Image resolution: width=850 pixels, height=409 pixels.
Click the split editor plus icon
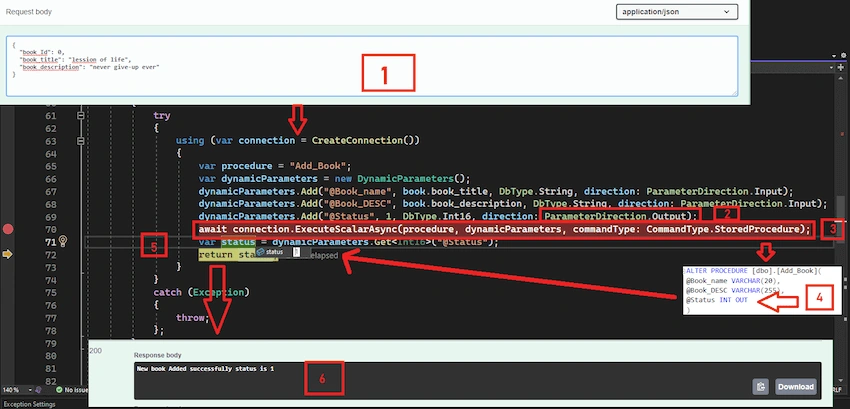coord(843,67)
